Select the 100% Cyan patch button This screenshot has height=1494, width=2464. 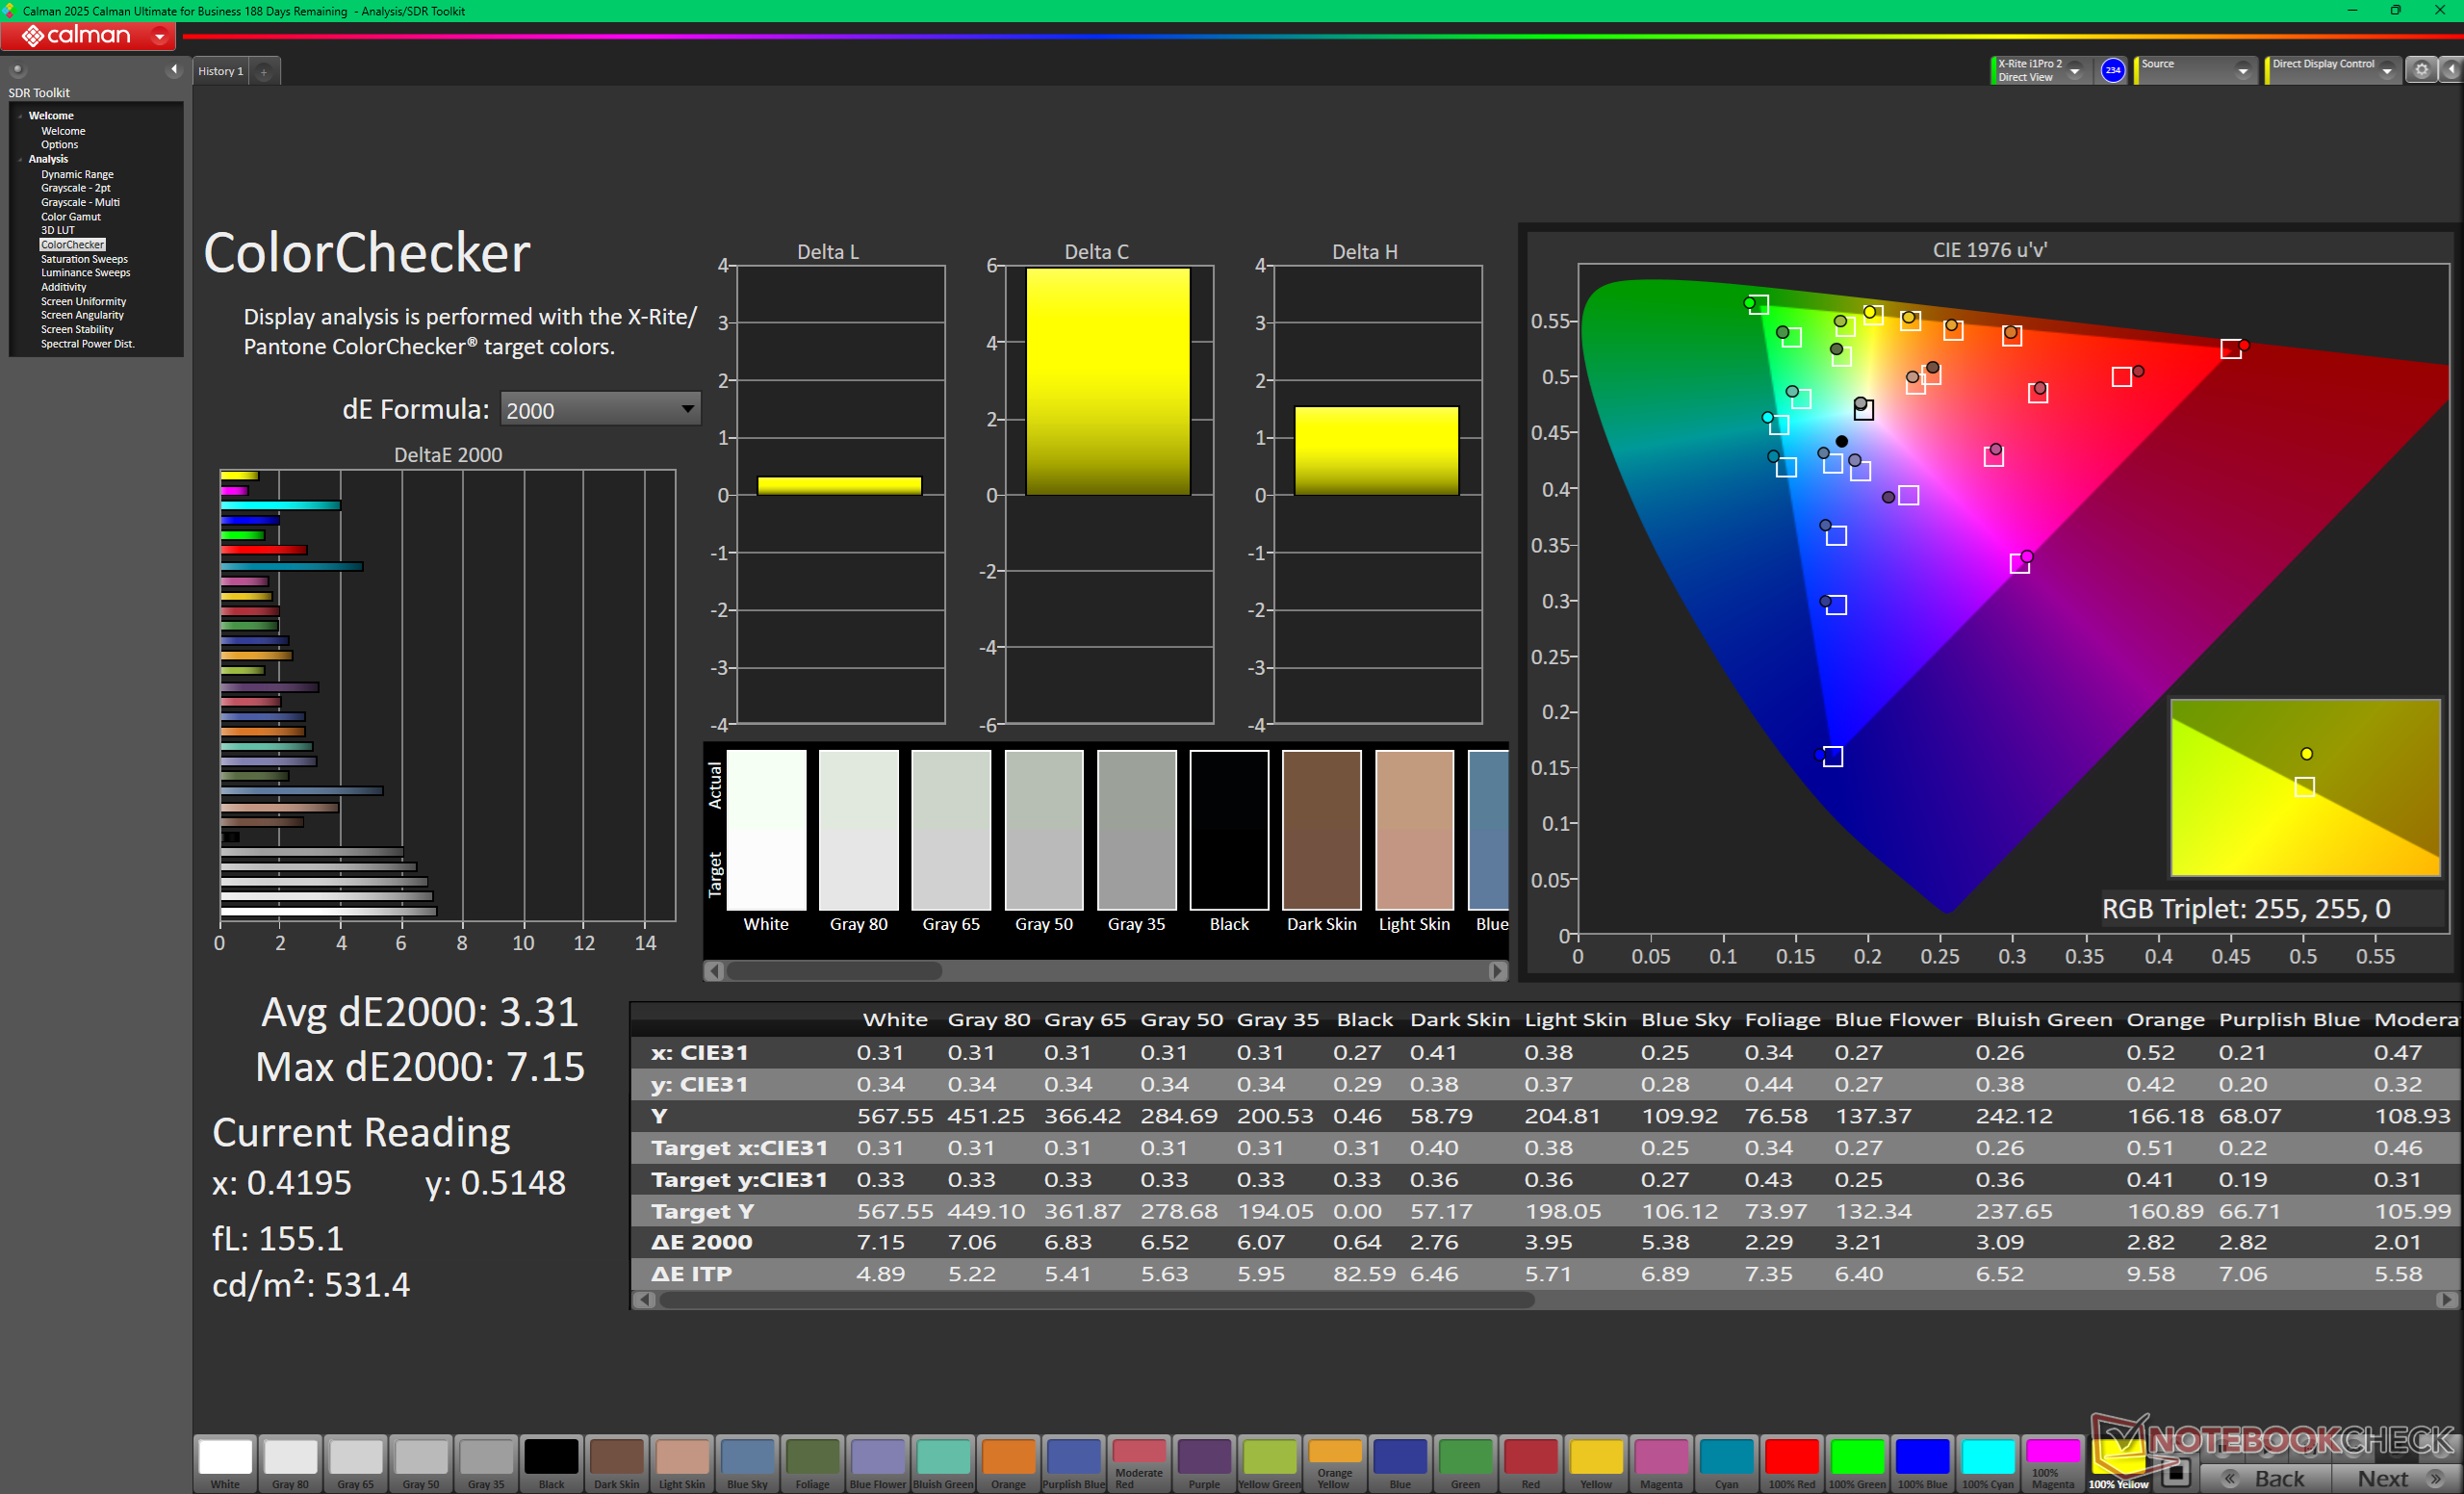coord(1987,1463)
